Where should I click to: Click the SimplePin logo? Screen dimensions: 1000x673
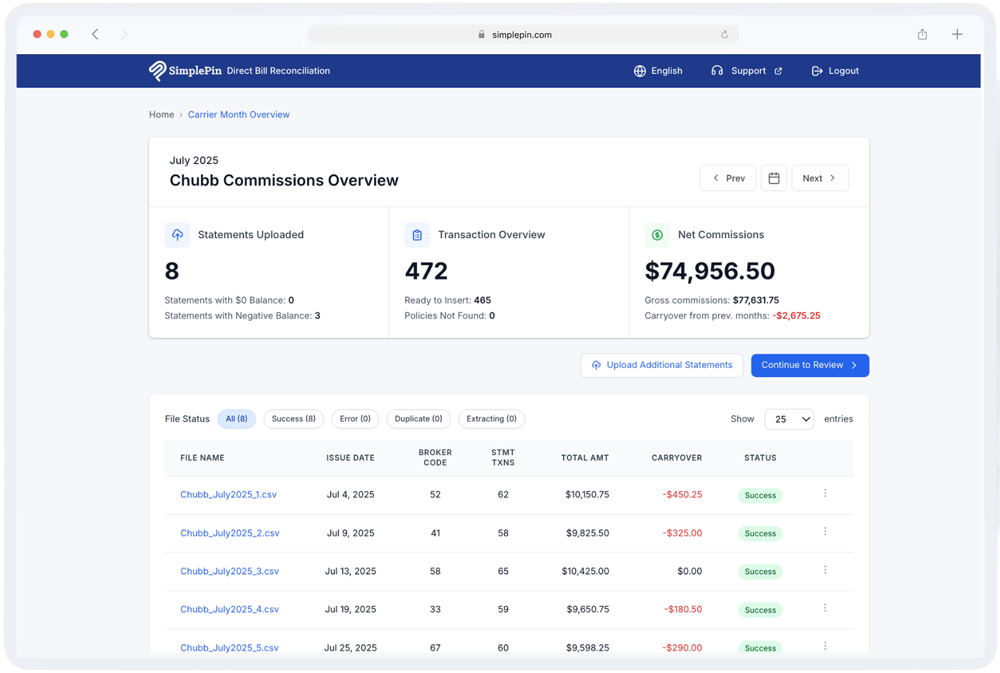coord(185,71)
